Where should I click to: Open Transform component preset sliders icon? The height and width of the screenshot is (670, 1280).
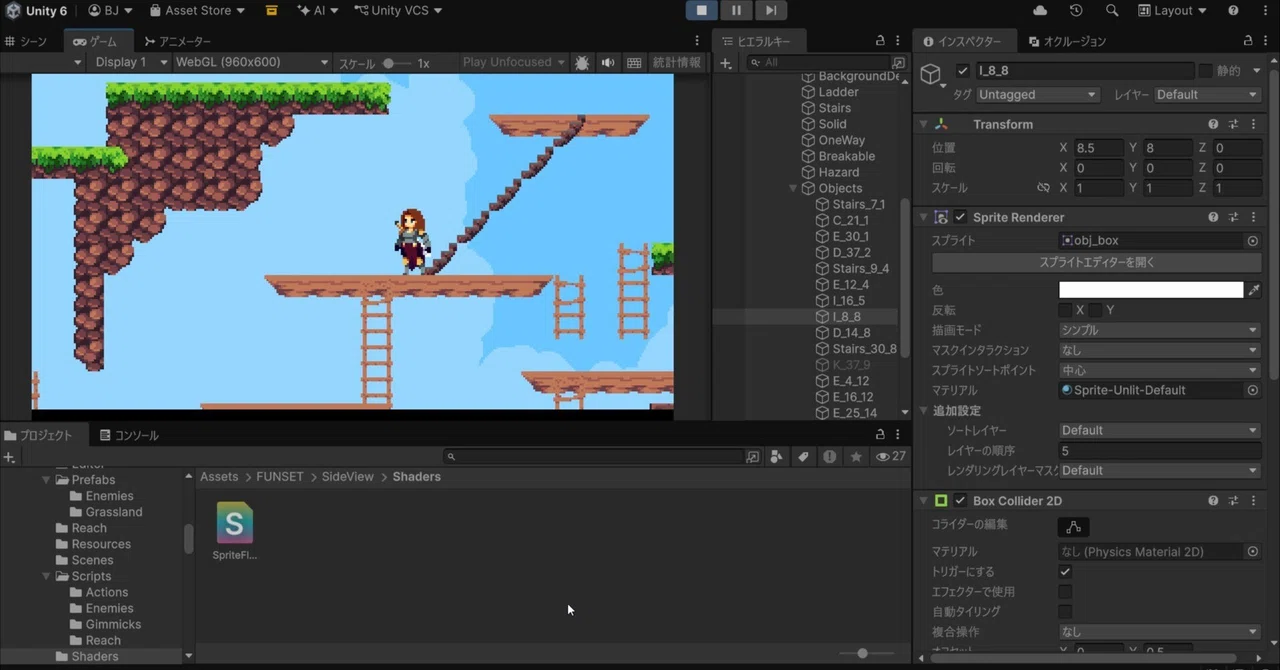tap(1233, 124)
